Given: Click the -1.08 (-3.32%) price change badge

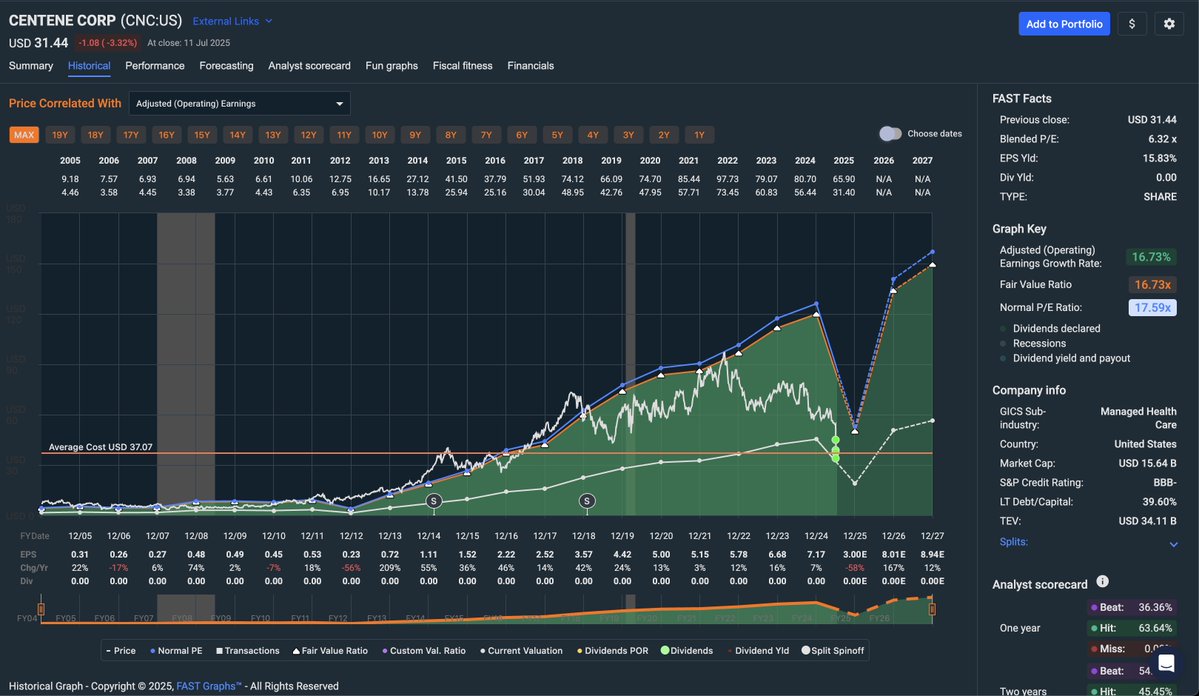Looking at the screenshot, I should pyautogui.click(x=108, y=43).
